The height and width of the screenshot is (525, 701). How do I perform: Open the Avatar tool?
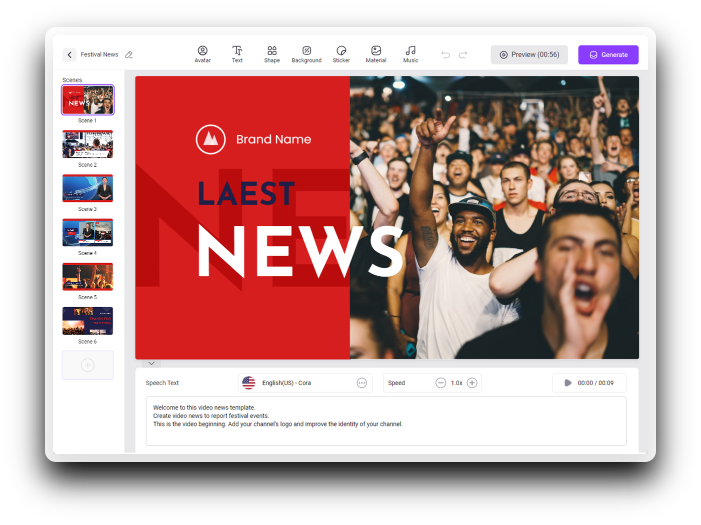[x=202, y=54]
